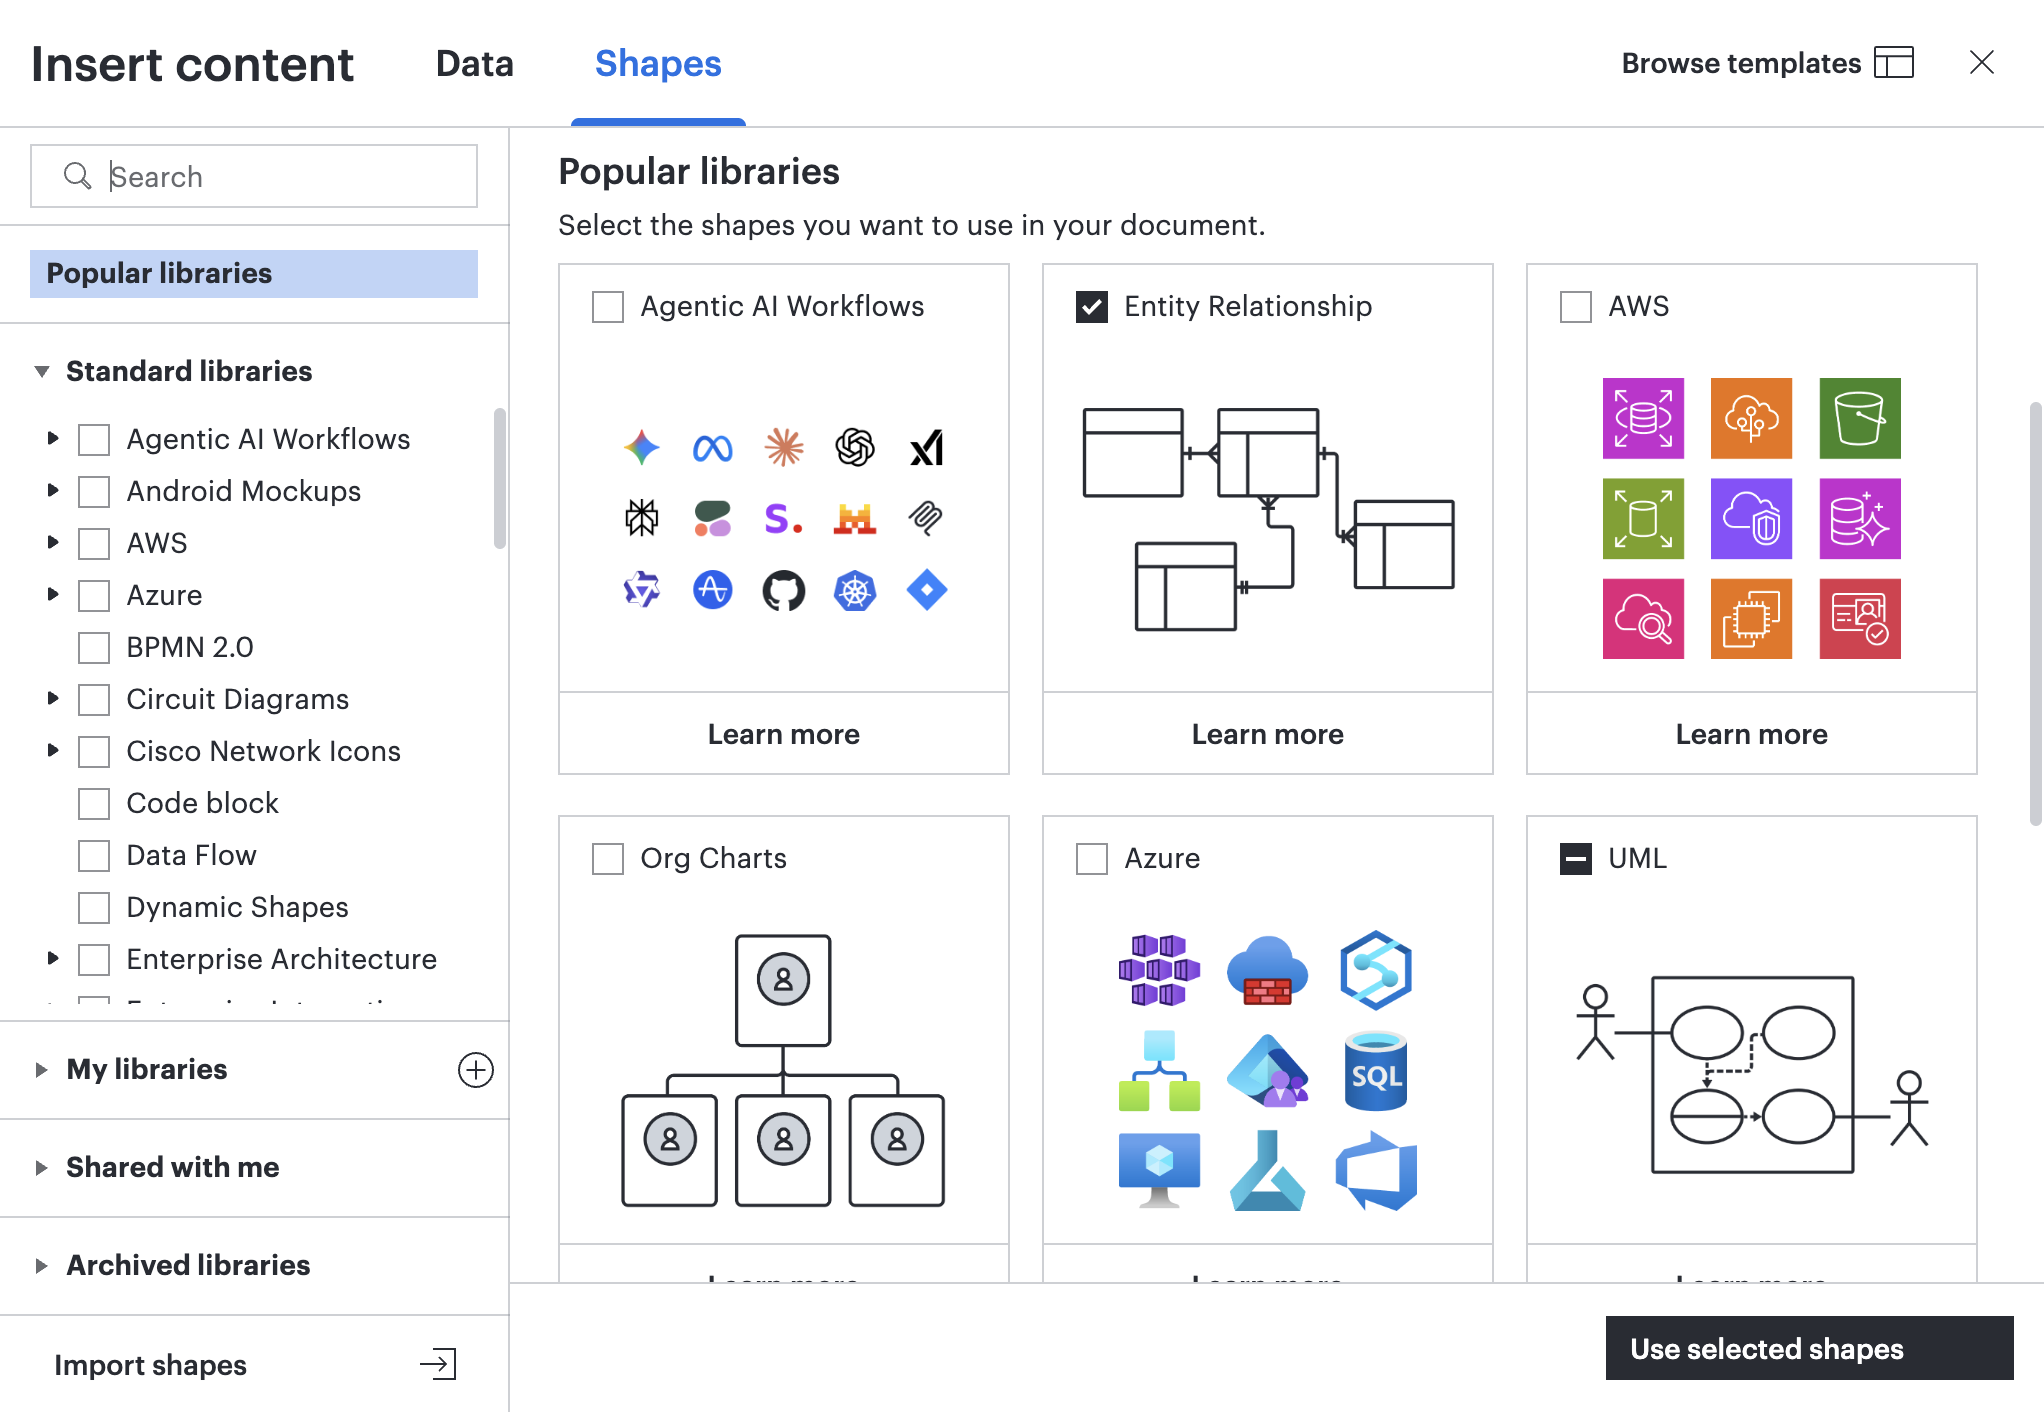
Task: Click the xAI logo in Agentic AI card
Action: tap(927, 448)
